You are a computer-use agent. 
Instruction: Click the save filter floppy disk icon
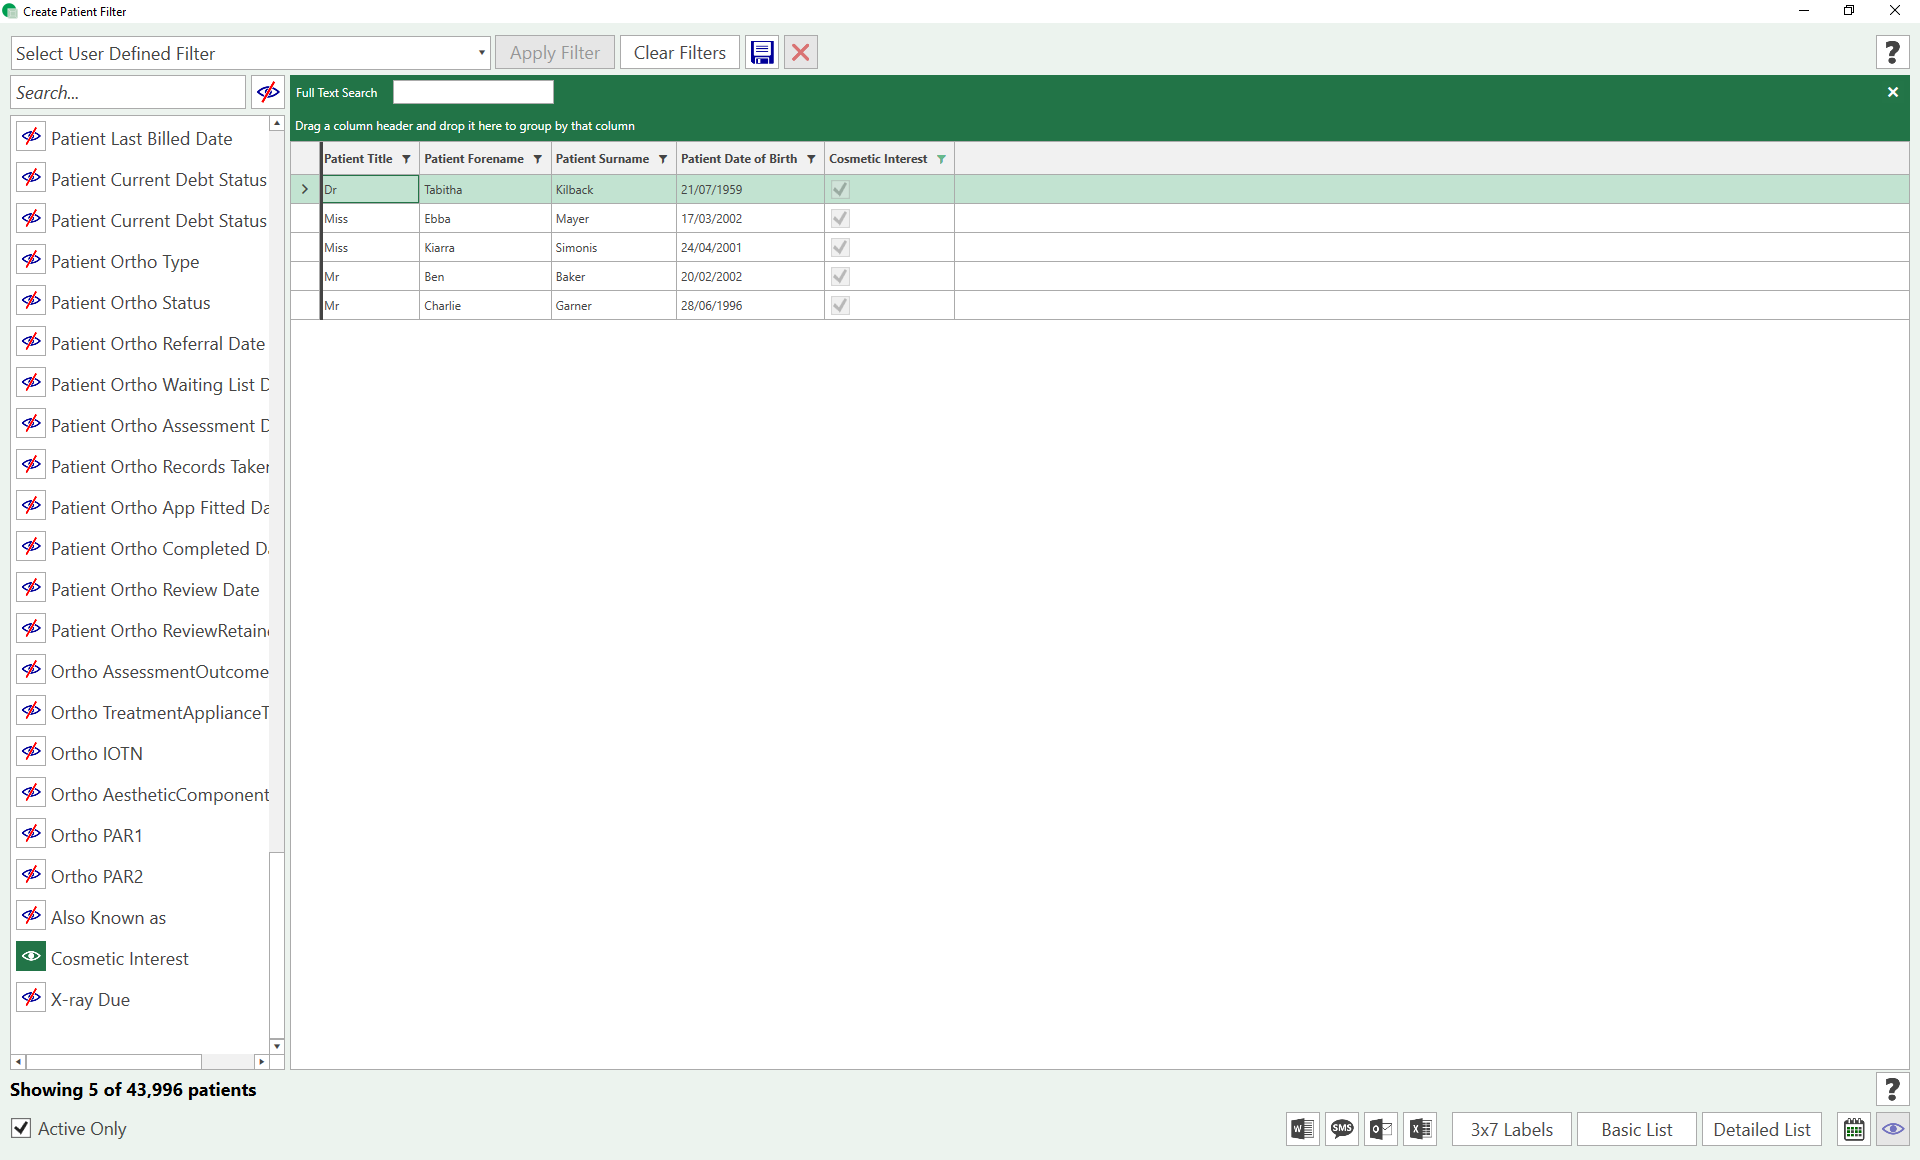pyautogui.click(x=762, y=53)
